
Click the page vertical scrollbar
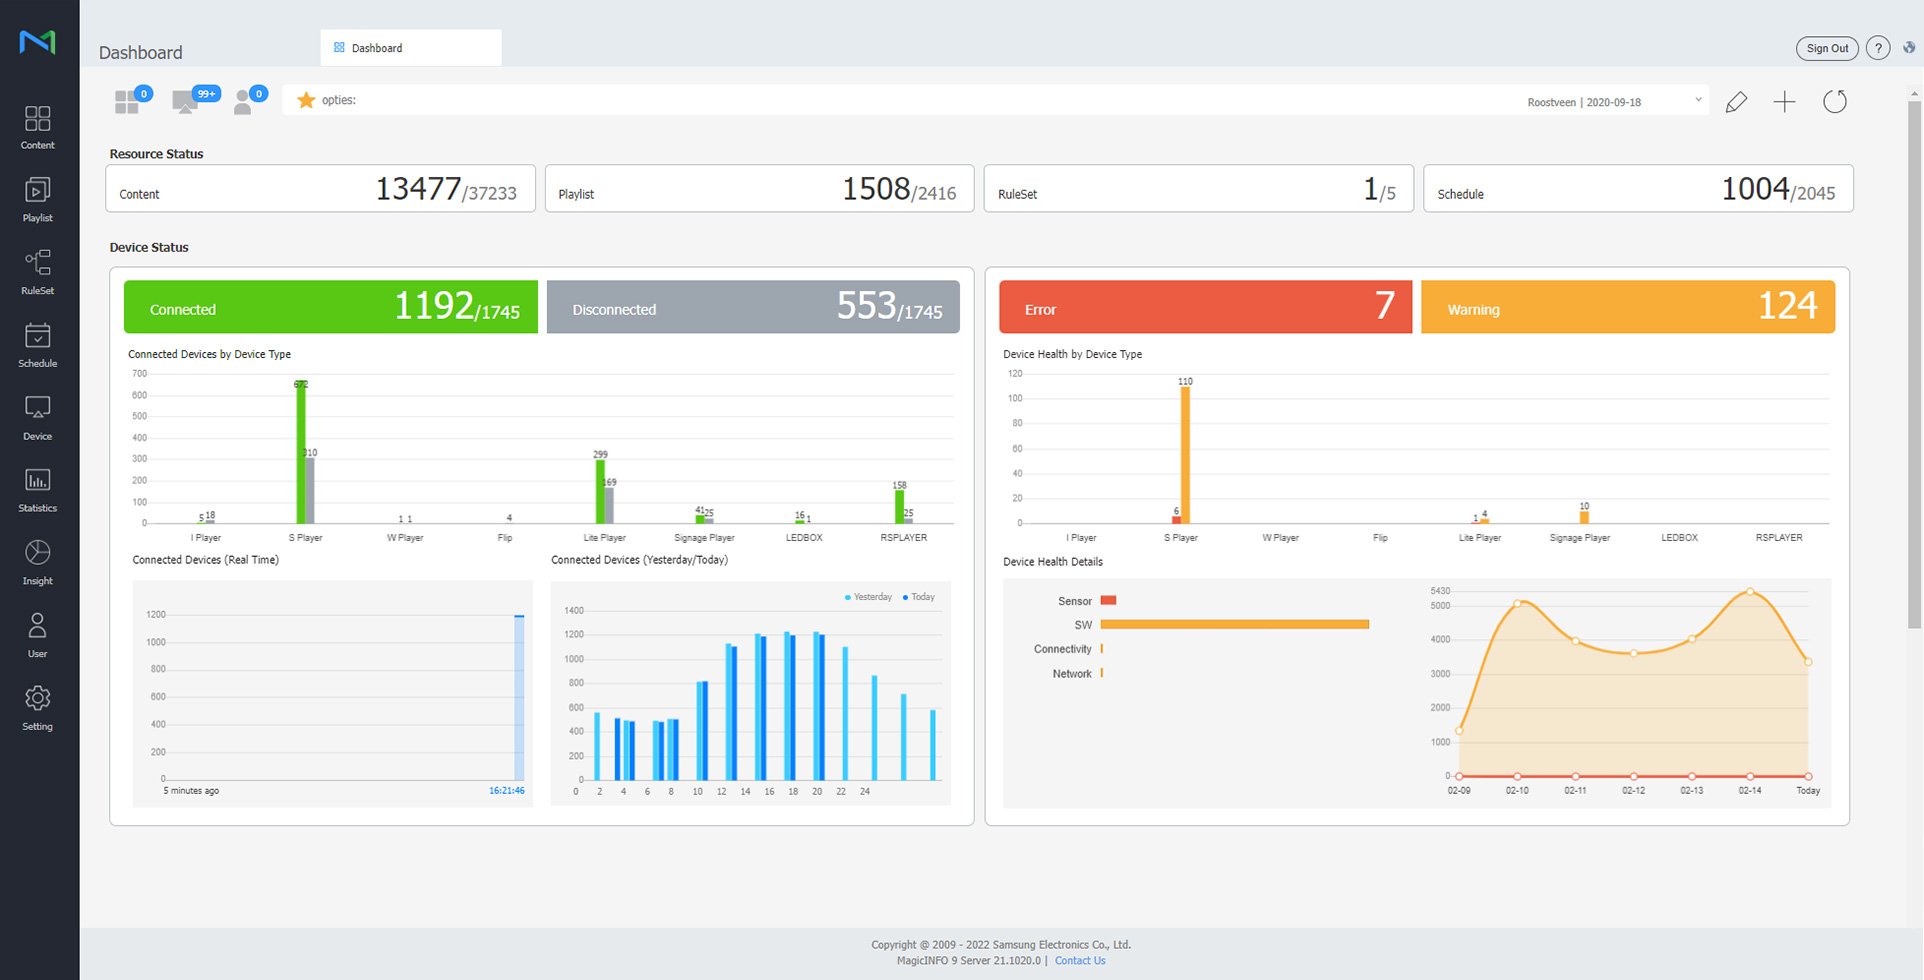click(1914, 360)
